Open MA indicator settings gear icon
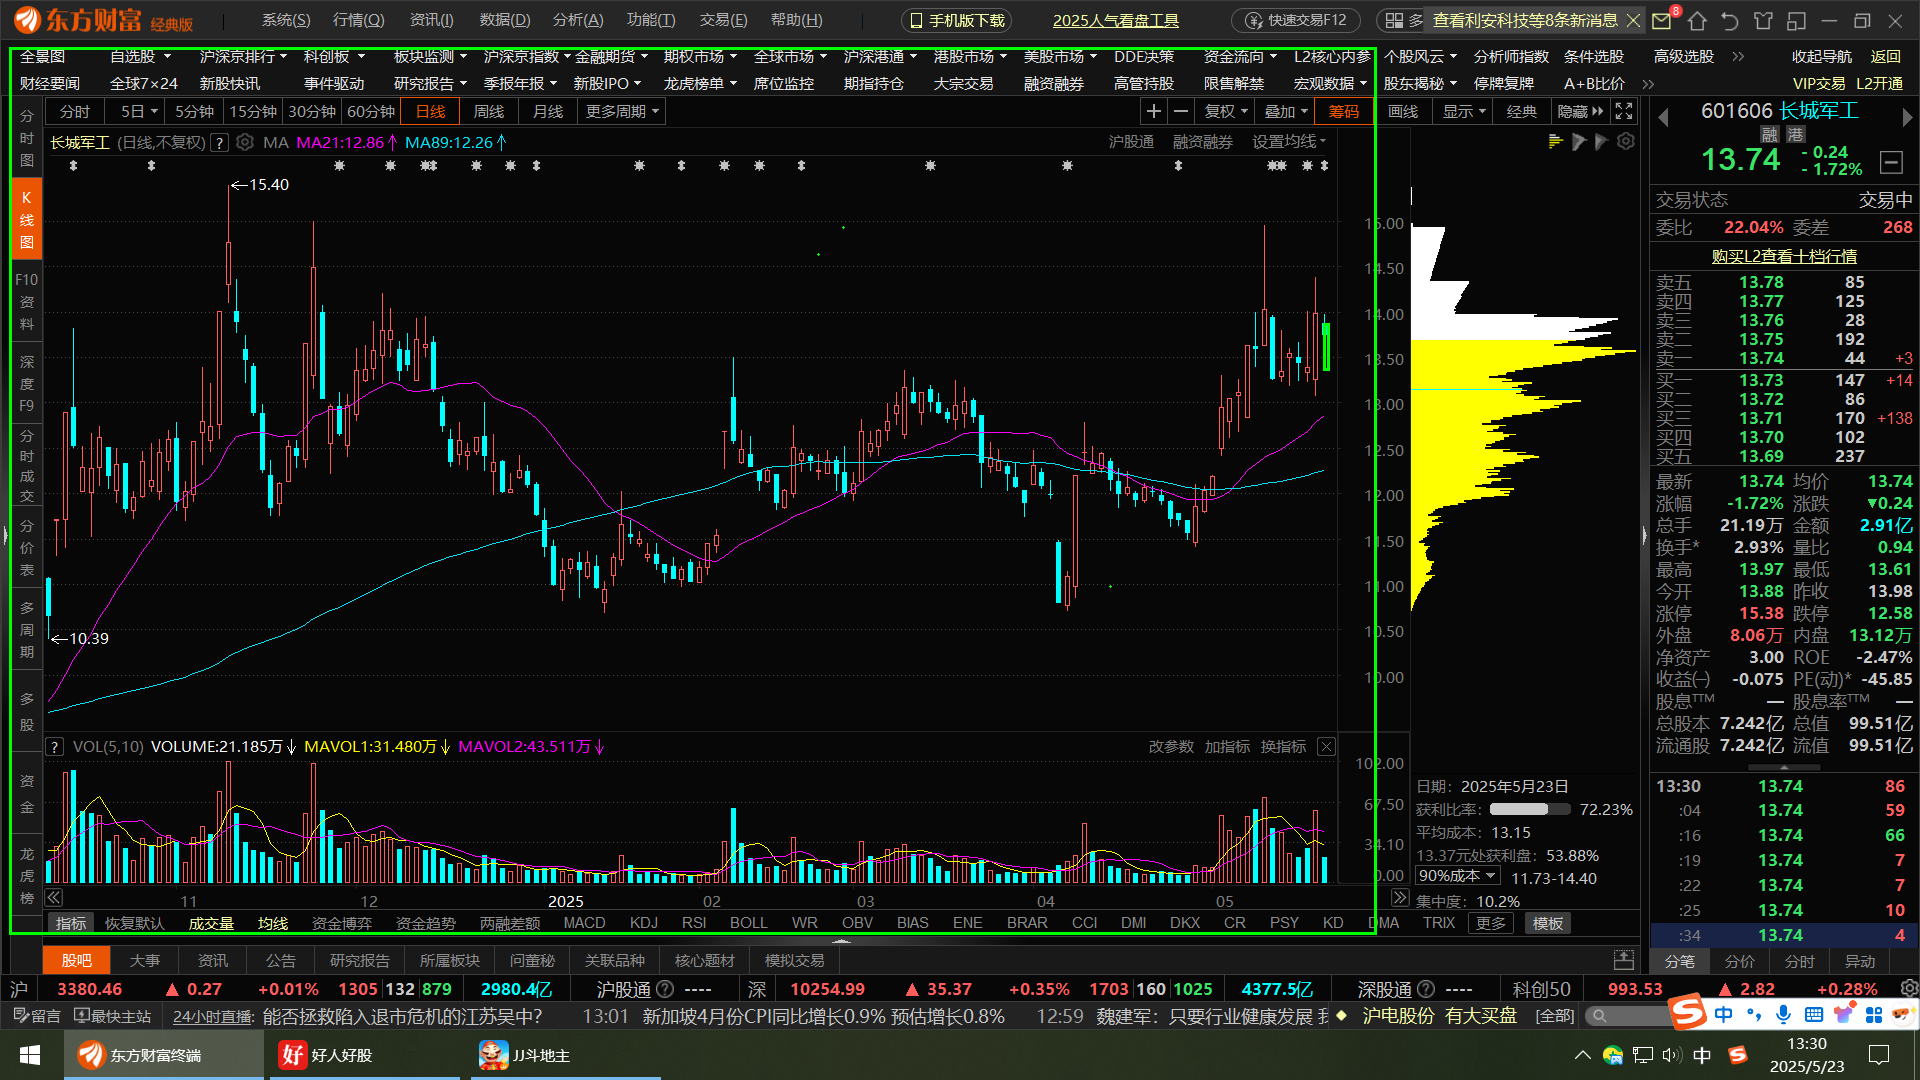The height and width of the screenshot is (1080, 1920). (245, 142)
